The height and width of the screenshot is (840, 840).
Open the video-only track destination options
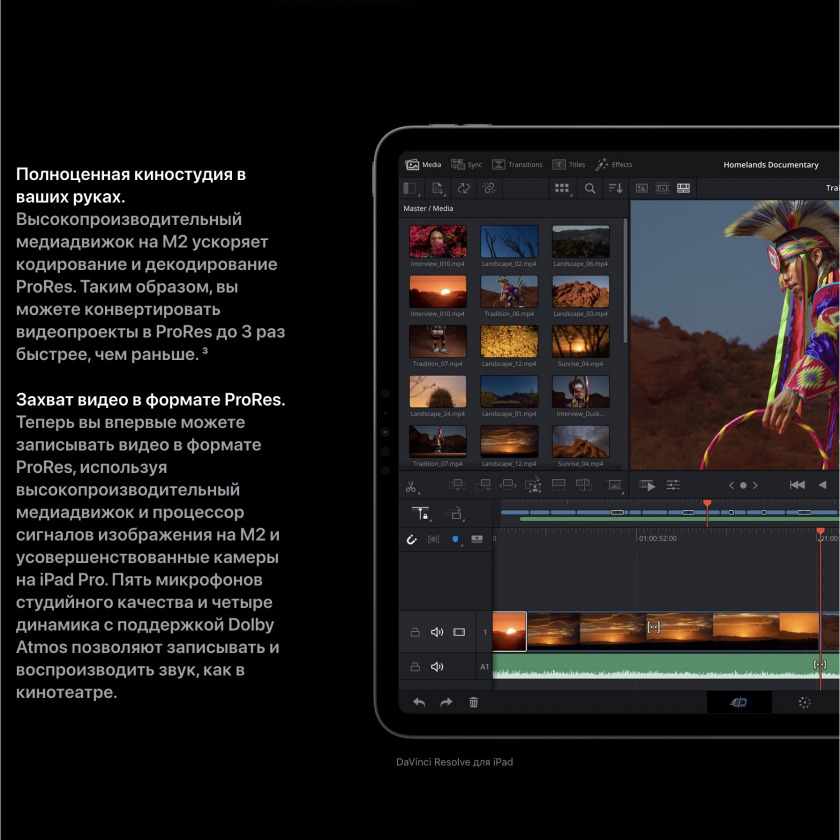tap(455, 513)
